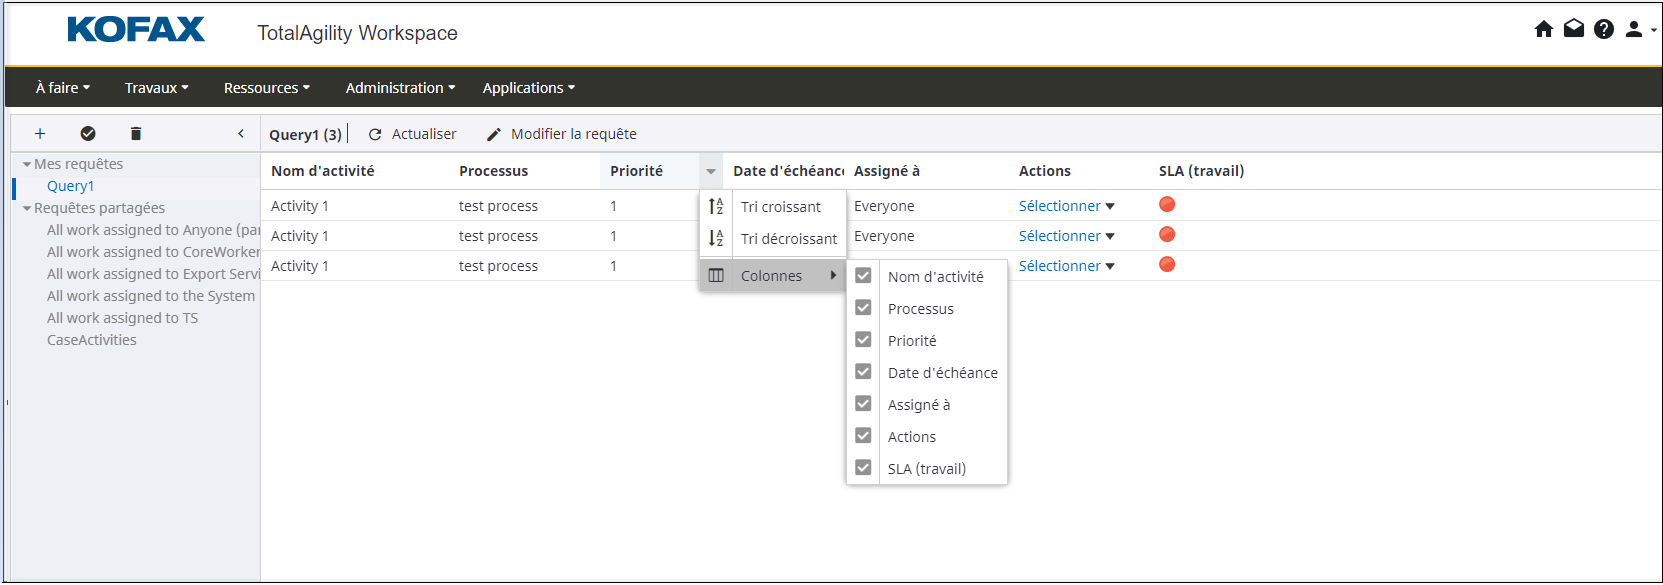Open the help question mark icon
The width and height of the screenshot is (1663, 585).
[x=1603, y=29]
